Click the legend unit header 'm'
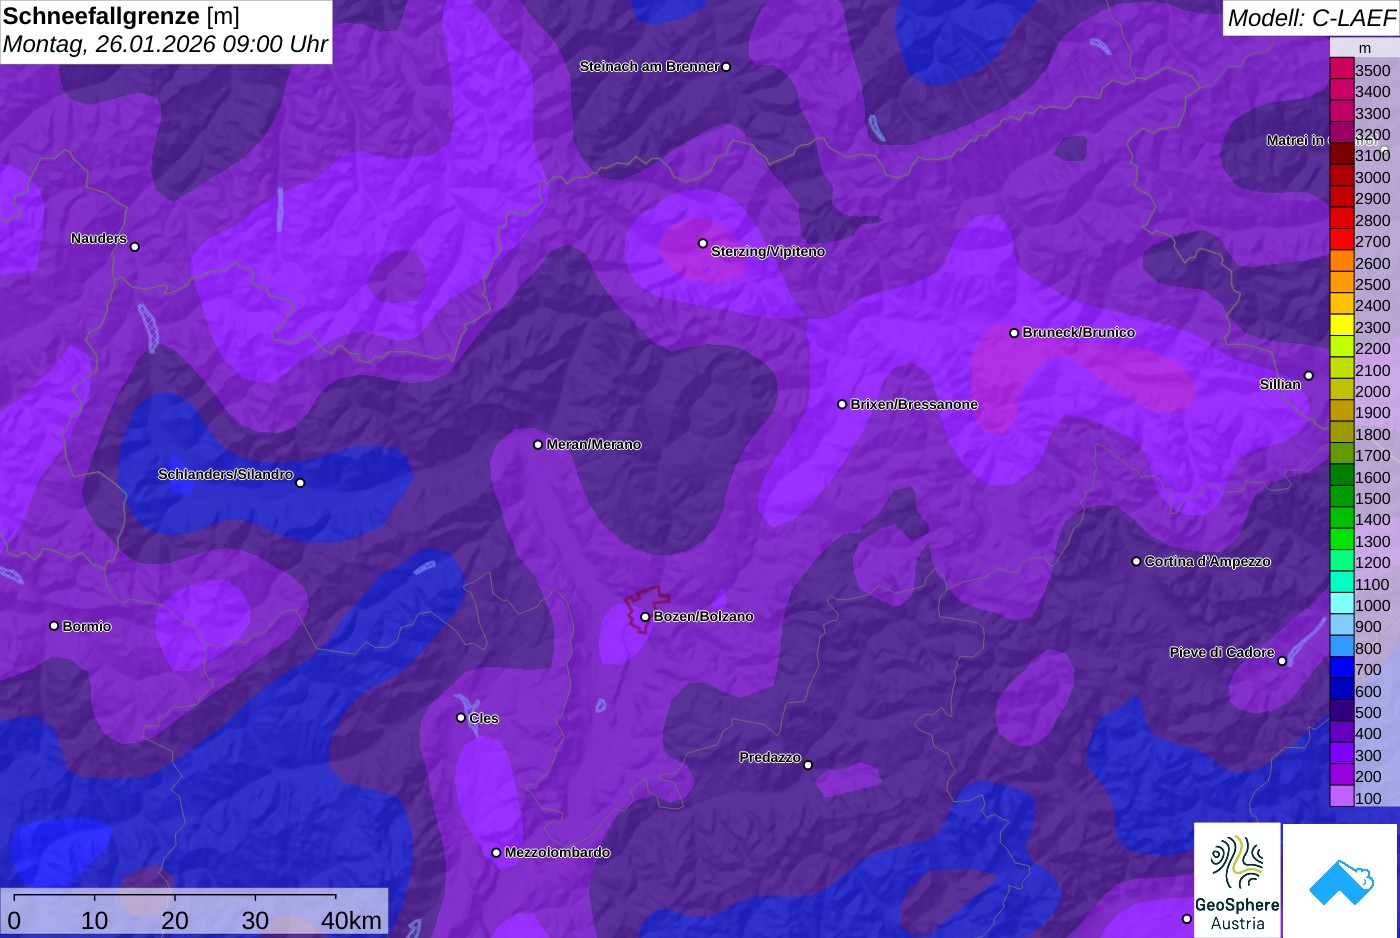This screenshot has height=938, width=1400. tap(1365, 48)
